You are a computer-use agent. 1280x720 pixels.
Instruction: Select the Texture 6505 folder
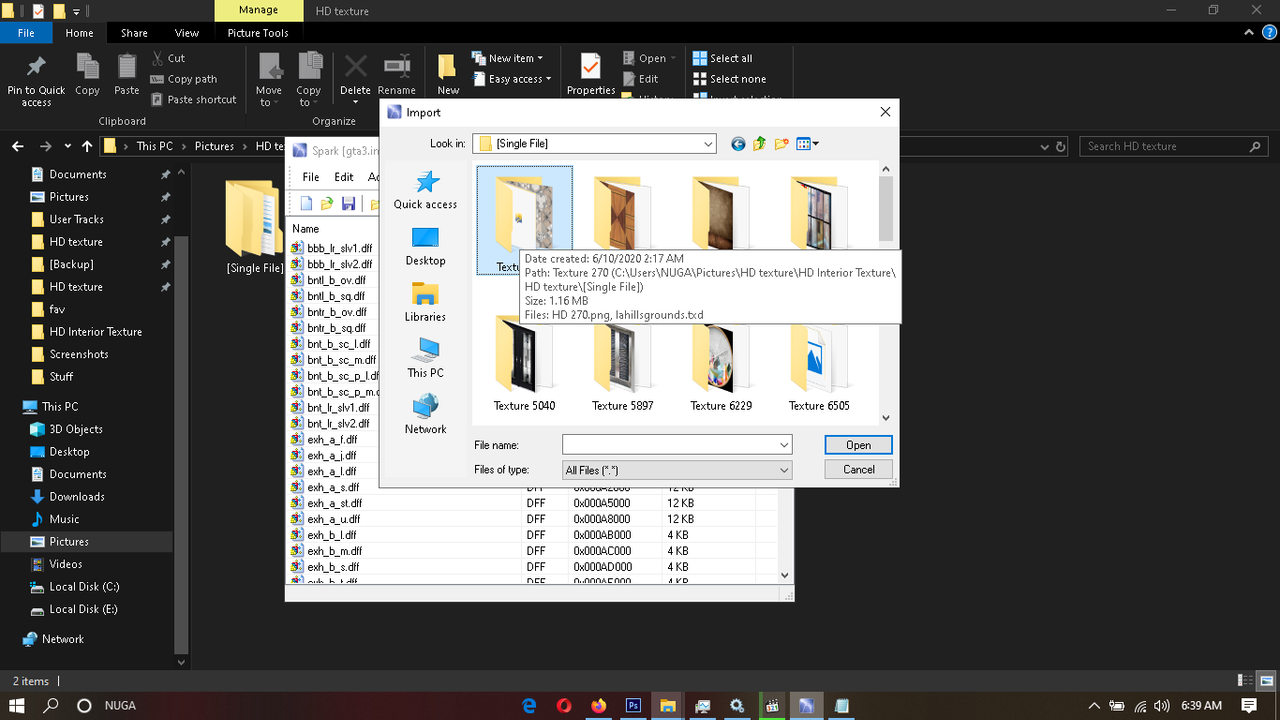[x=819, y=363]
